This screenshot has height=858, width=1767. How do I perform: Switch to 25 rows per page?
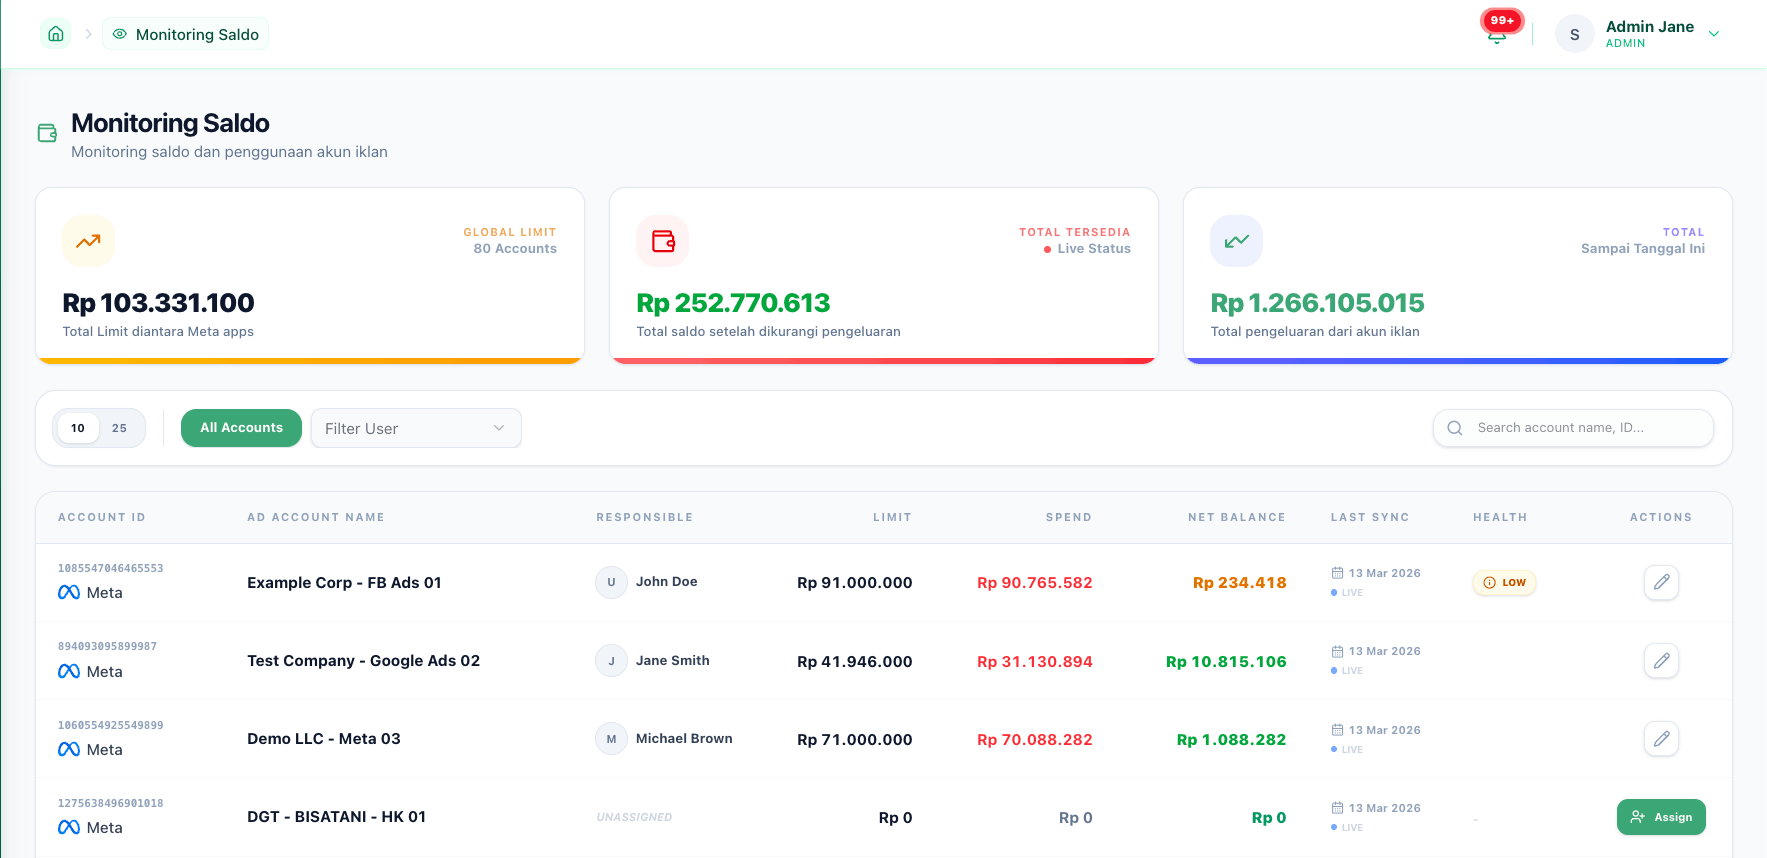pos(120,428)
